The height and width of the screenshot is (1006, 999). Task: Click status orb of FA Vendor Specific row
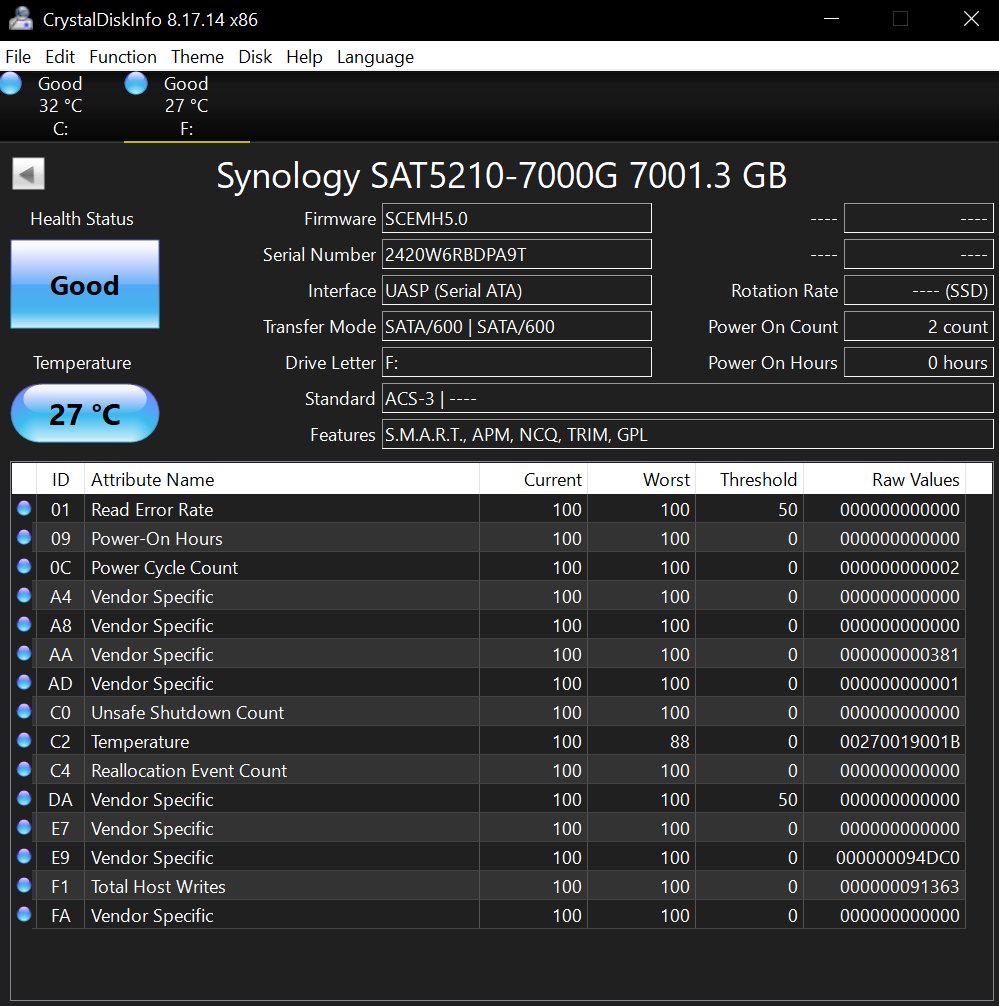(x=24, y=914)
